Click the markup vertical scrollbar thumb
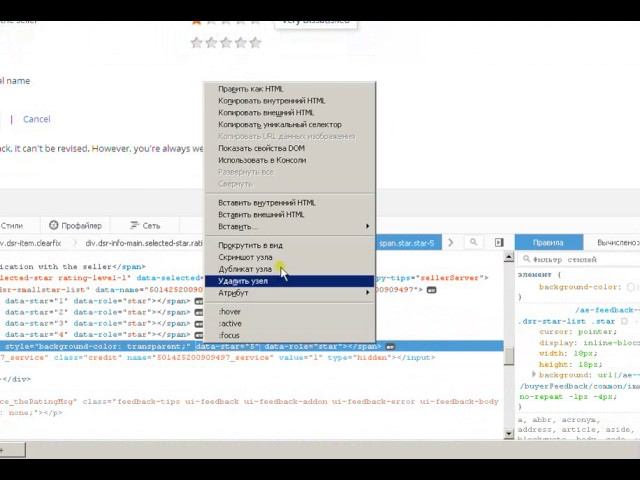The width and height of the screenshot is (640, 480). (509, 356)
